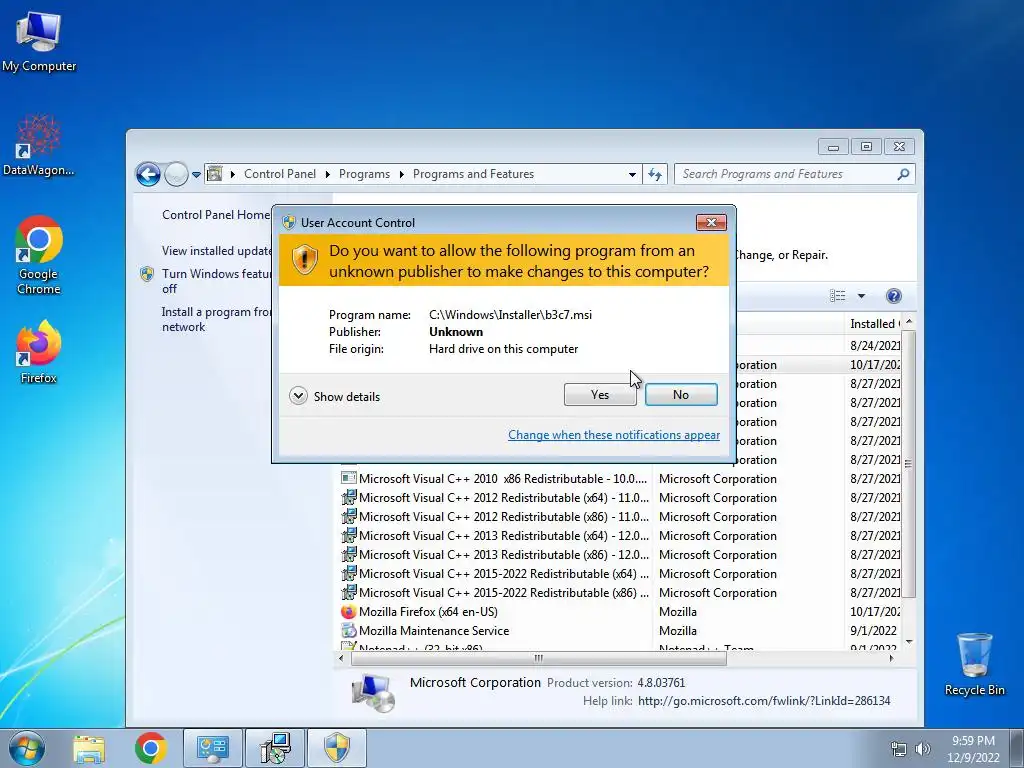Click the horizontal scrollbar right arrow
1024x768 pixels.
point(891,658)
